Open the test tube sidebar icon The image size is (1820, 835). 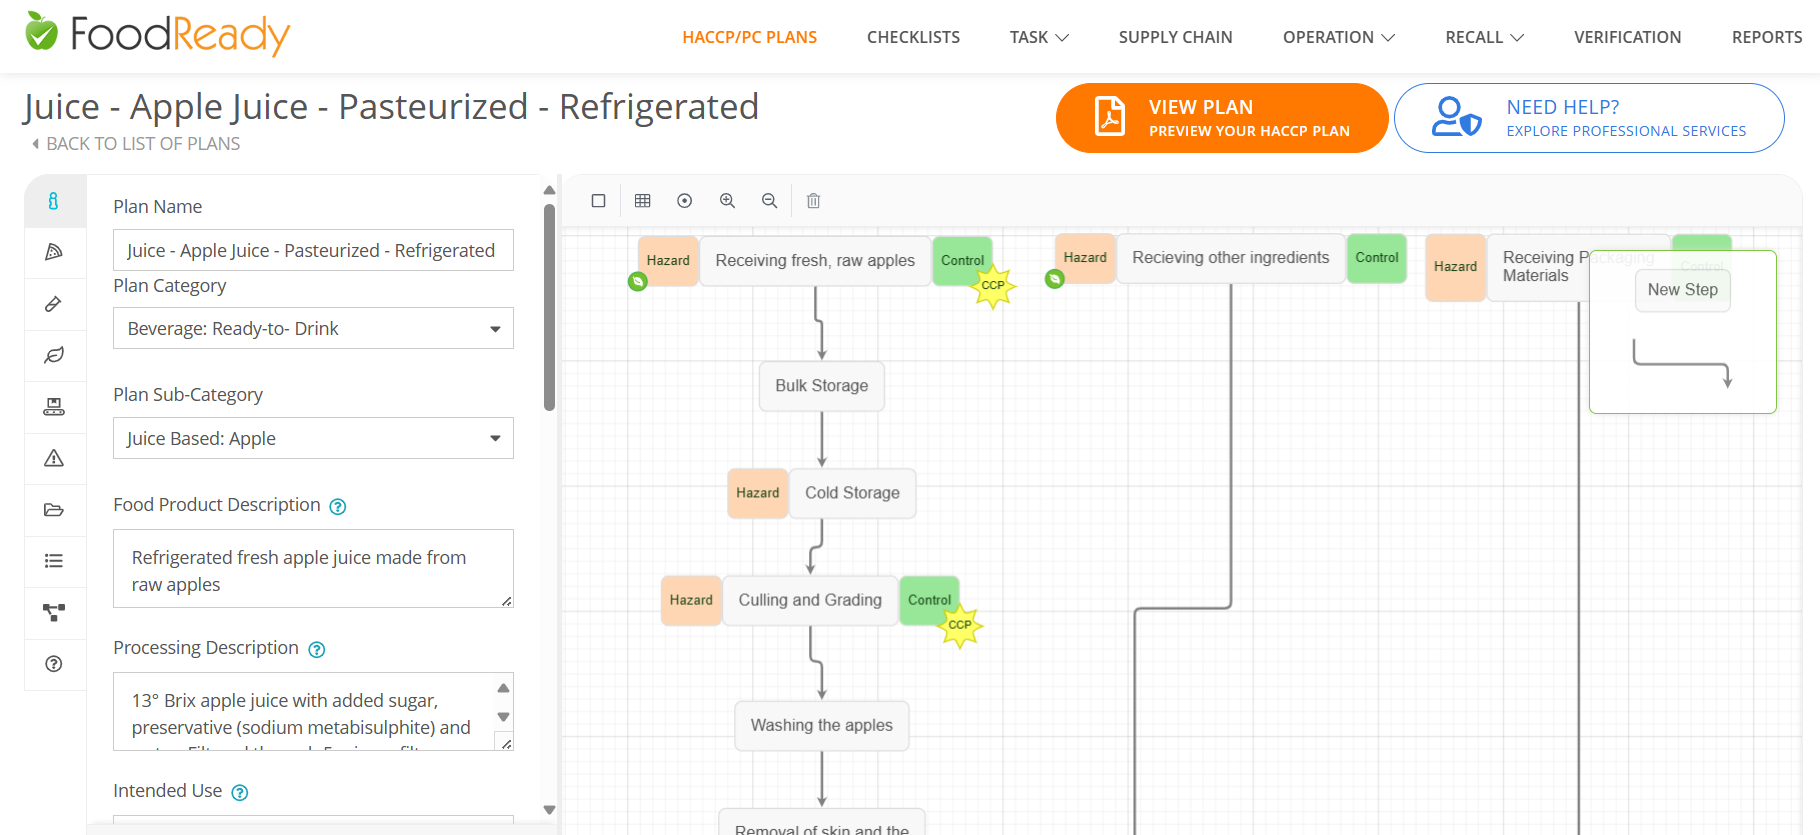[x=54, y=303]
